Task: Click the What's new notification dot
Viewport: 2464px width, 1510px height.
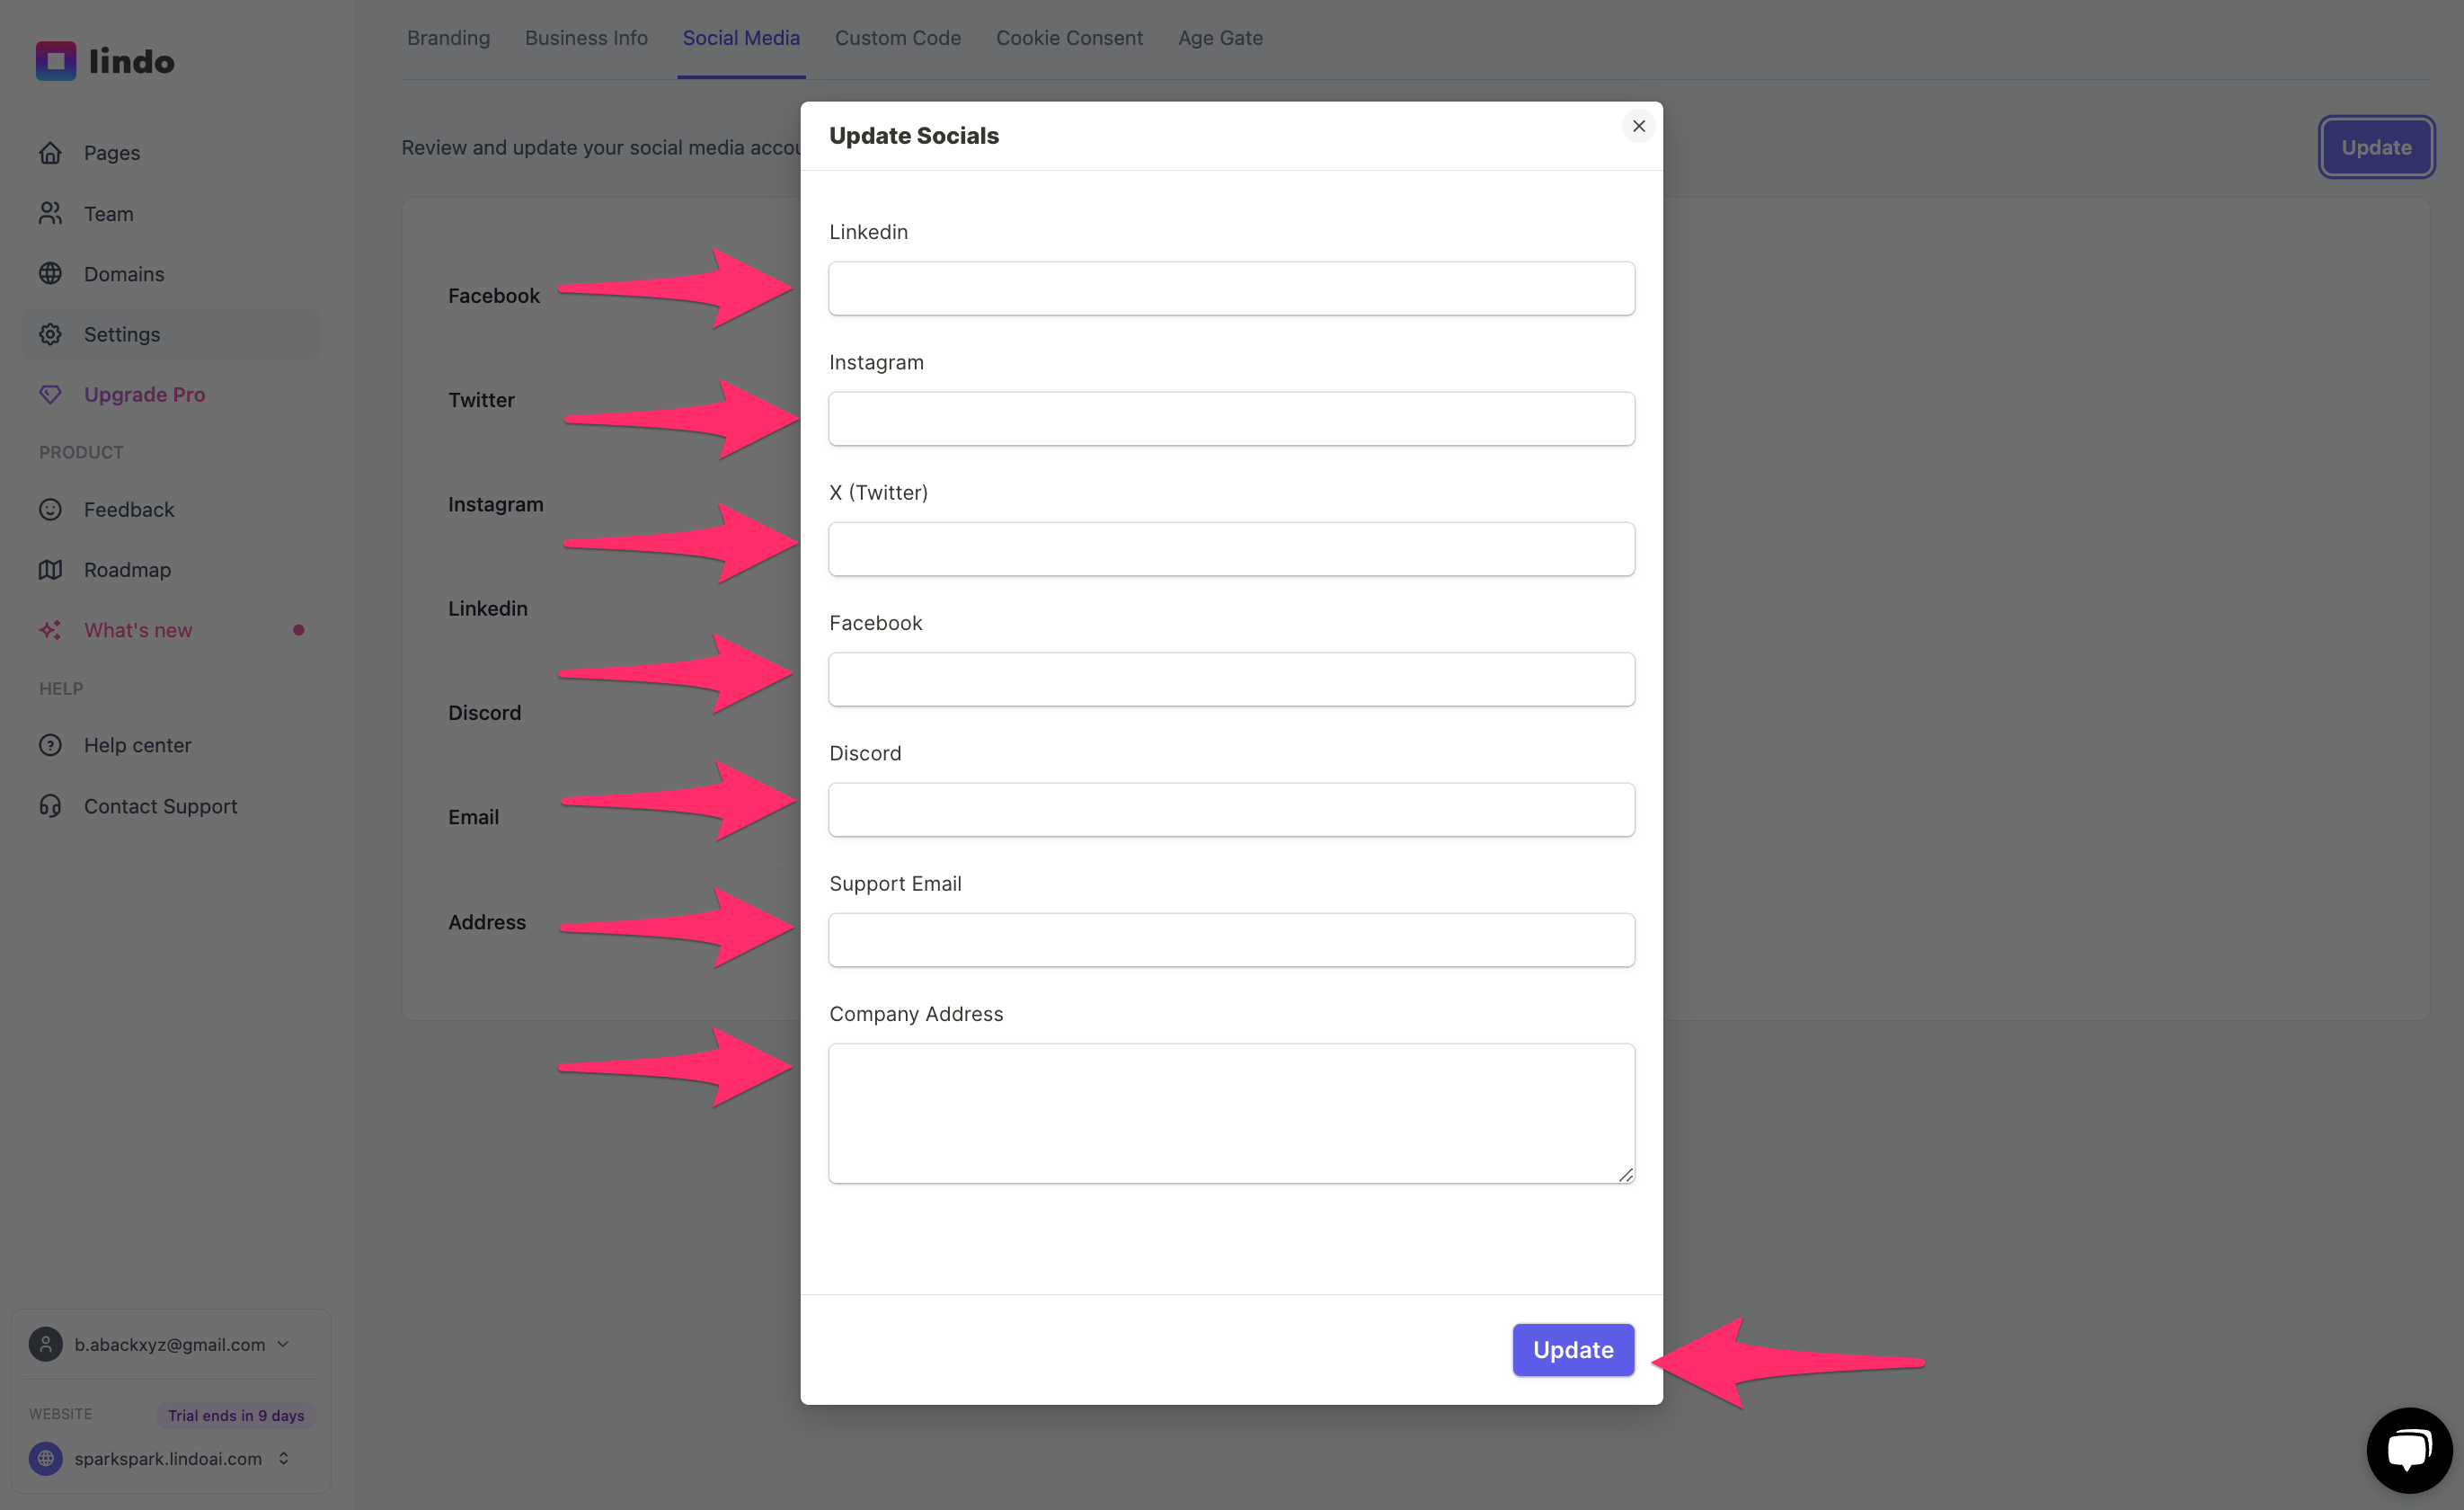Action: pos(298,630)
